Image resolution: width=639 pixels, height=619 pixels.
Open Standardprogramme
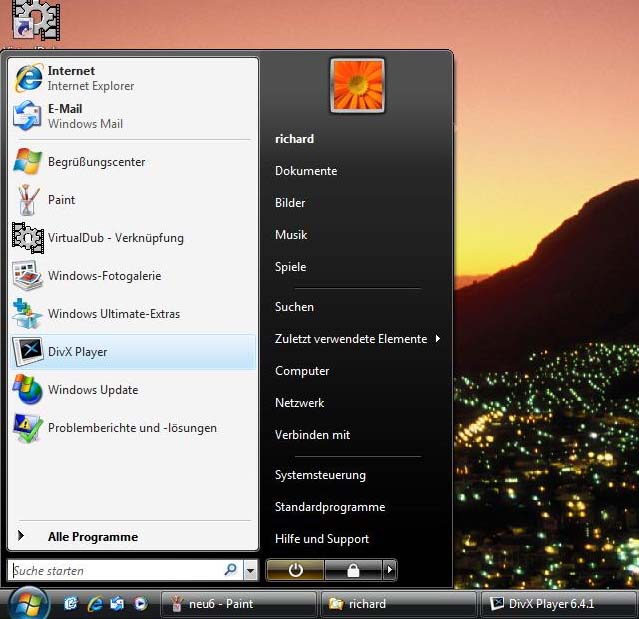coord(330,507)
